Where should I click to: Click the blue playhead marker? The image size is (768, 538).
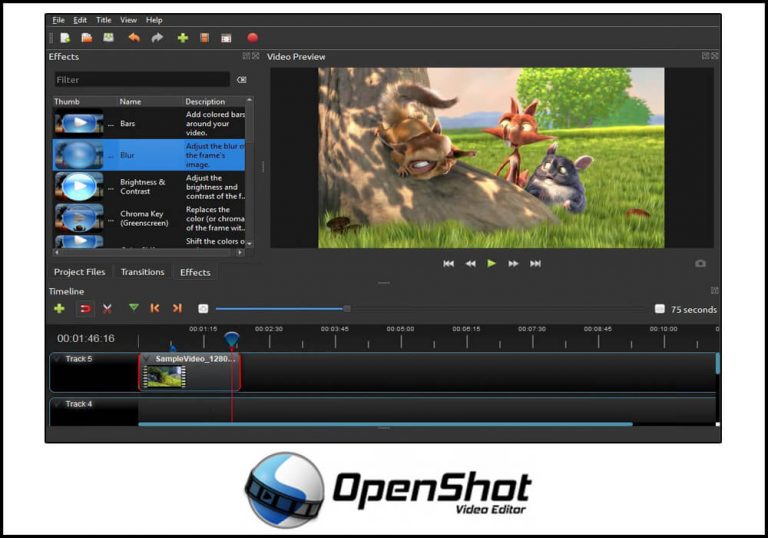pyautogui.click(x=232, y=339)
